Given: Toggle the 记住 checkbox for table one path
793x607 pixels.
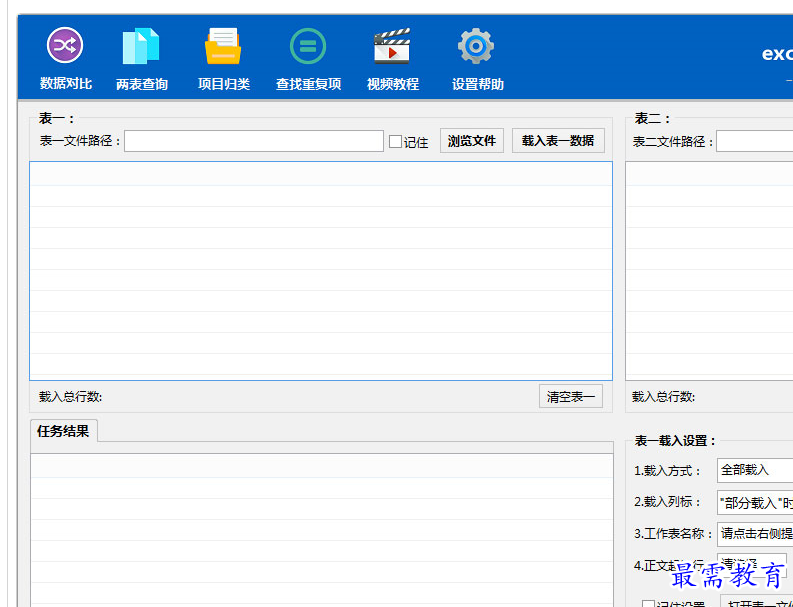Looking at the screenshot, I should pyautogui.click(x=396, y=142).
